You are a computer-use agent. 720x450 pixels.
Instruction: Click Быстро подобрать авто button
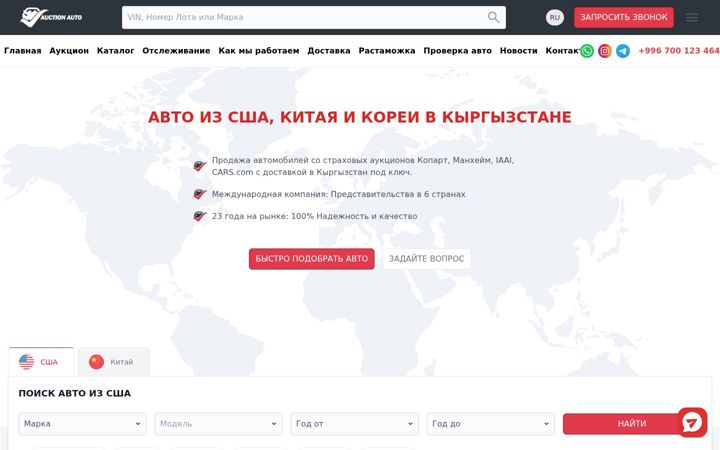(x=311, y=259)
